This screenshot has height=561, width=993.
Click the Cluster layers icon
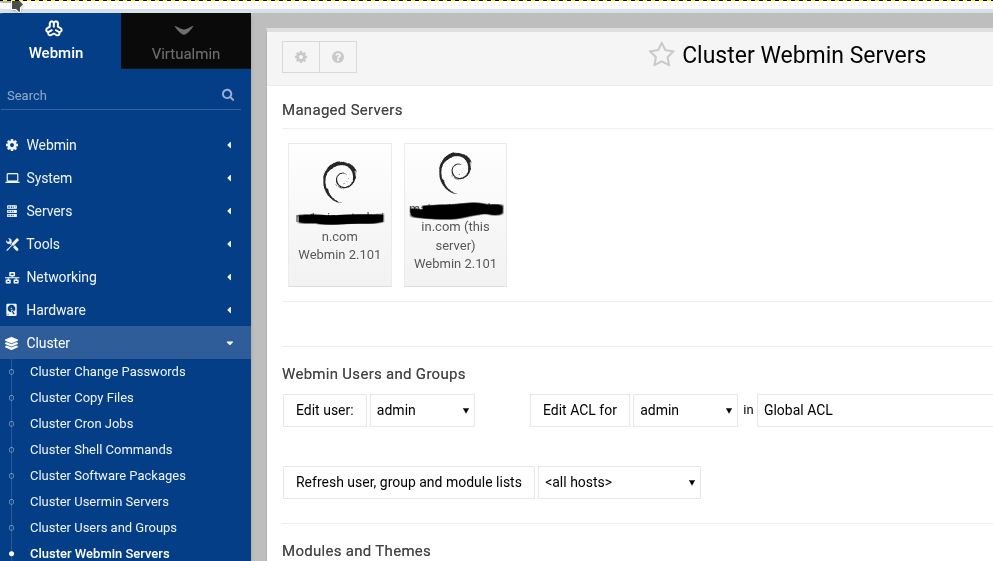coord(12,343)
